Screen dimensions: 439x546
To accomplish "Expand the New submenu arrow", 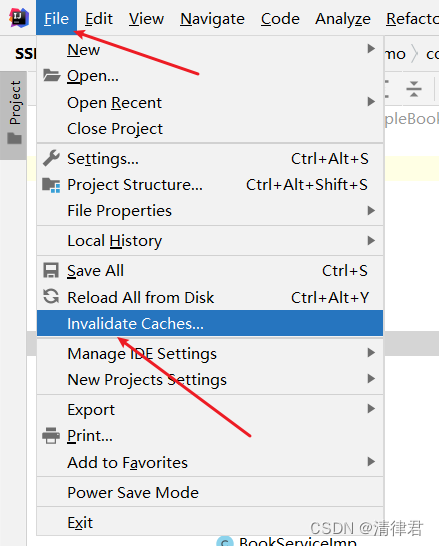I will [x=371, y=49].
